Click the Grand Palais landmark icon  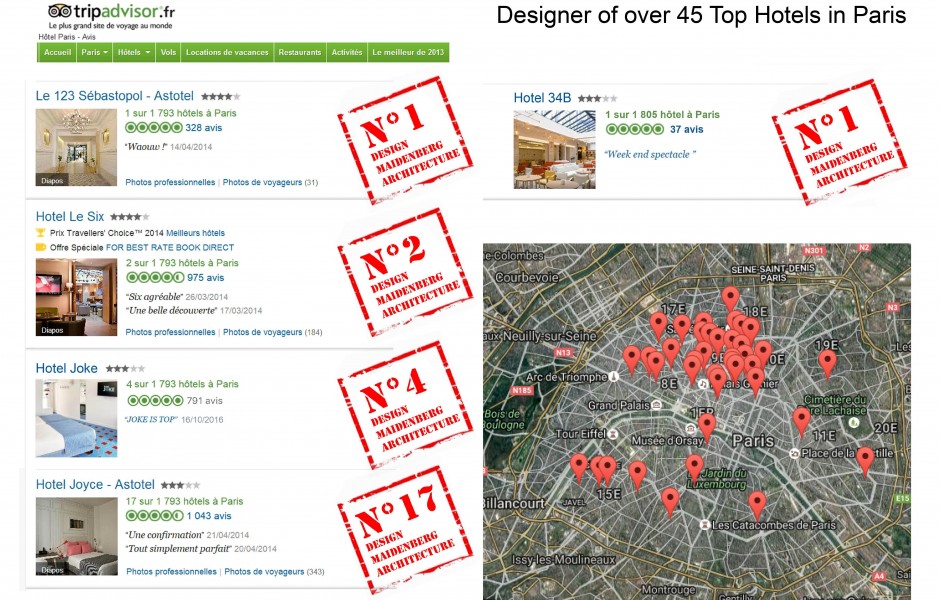656,405
